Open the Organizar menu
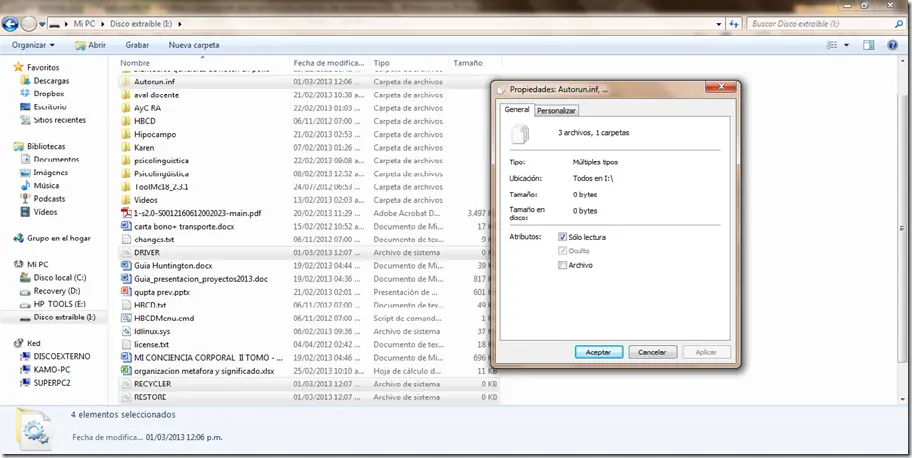 tap(33, 45)
